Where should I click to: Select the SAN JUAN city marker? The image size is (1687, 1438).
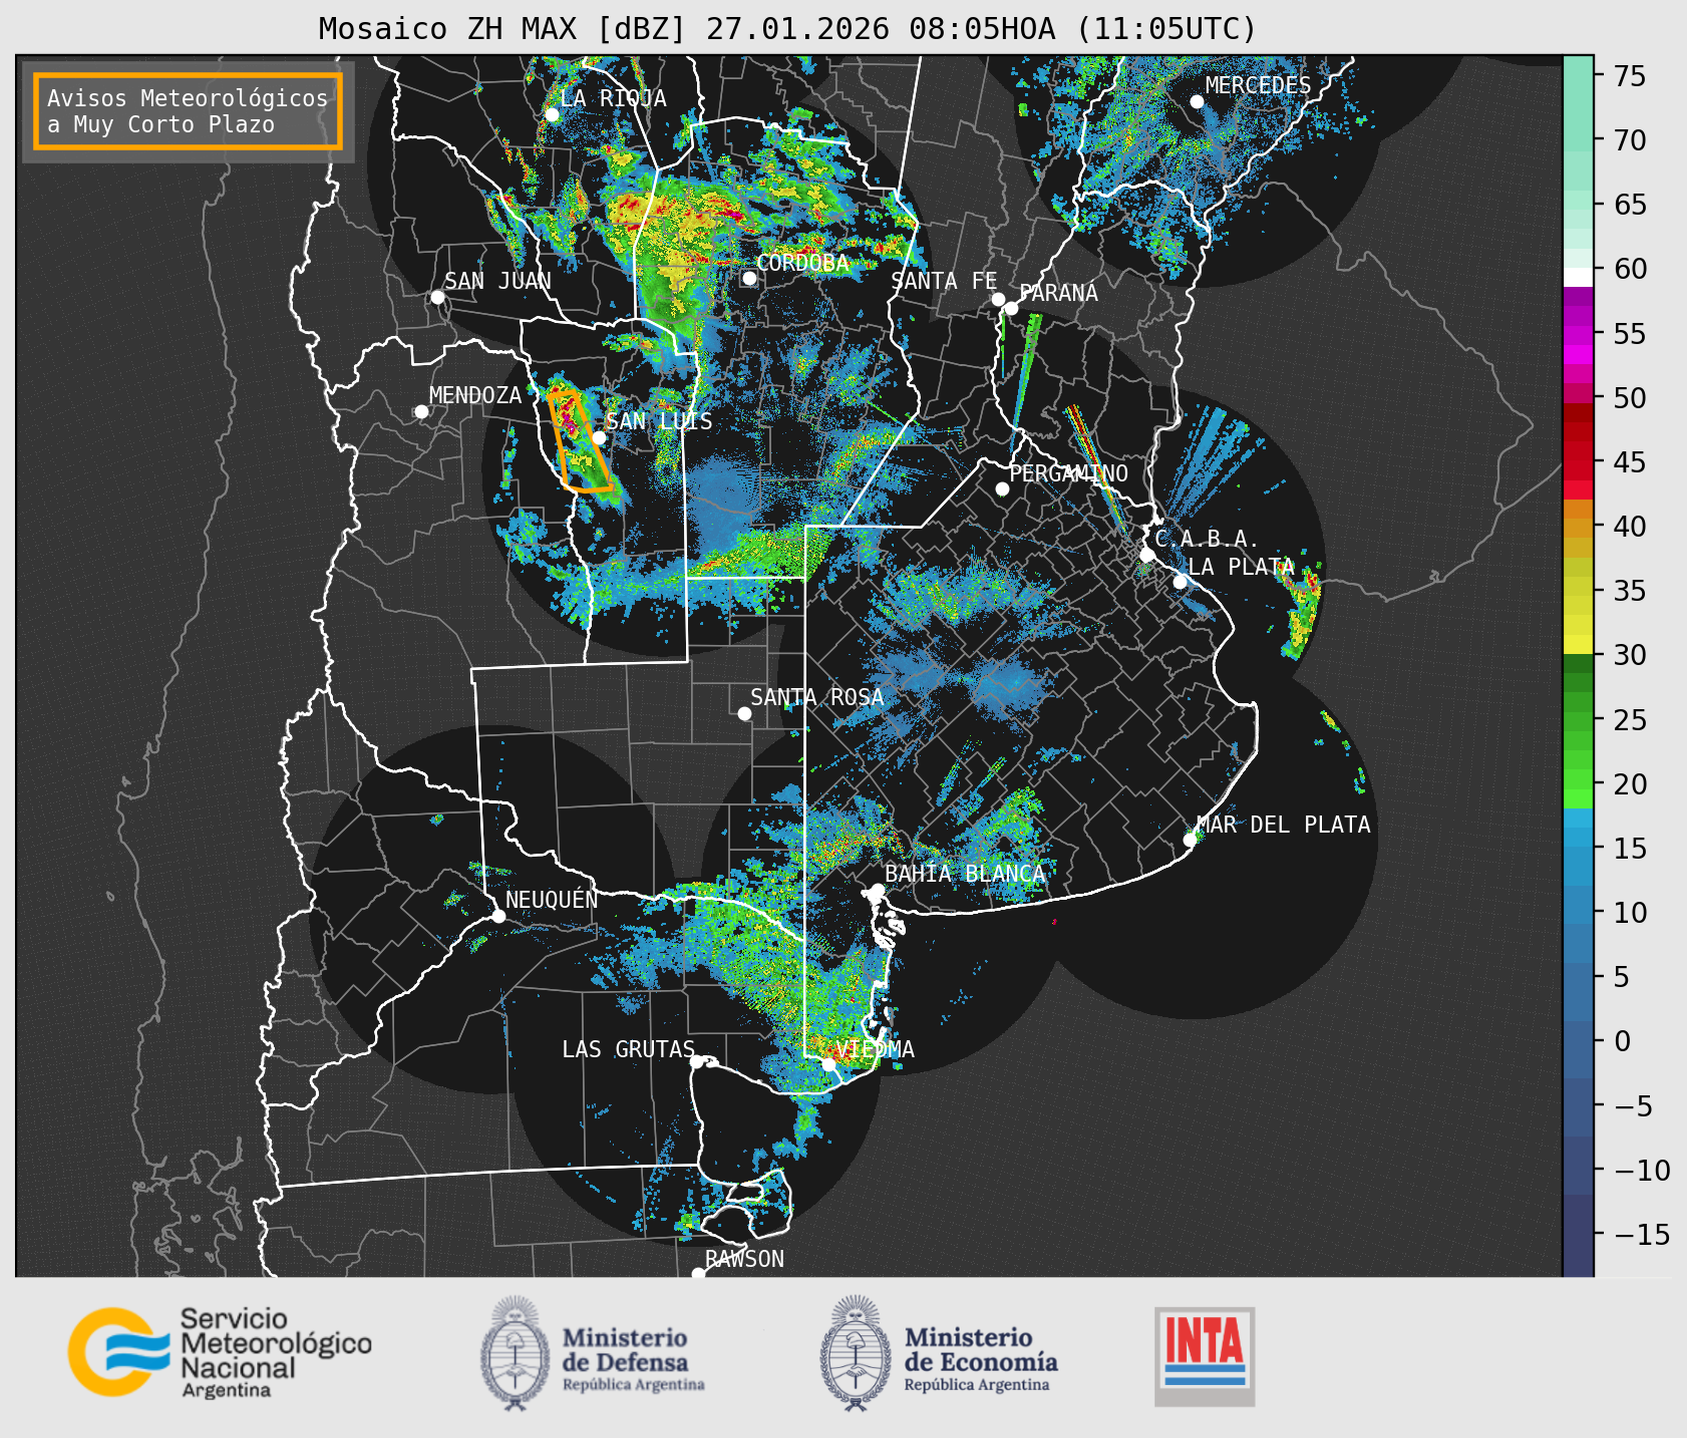pyautogui.click(x=437, y=297)
